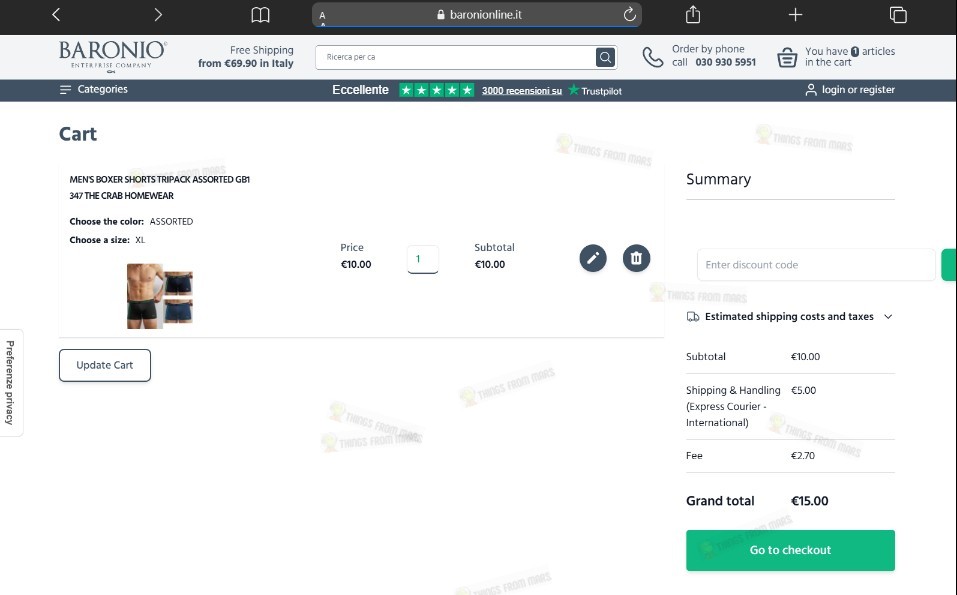Click the Baronio logo

click(113, 56)
